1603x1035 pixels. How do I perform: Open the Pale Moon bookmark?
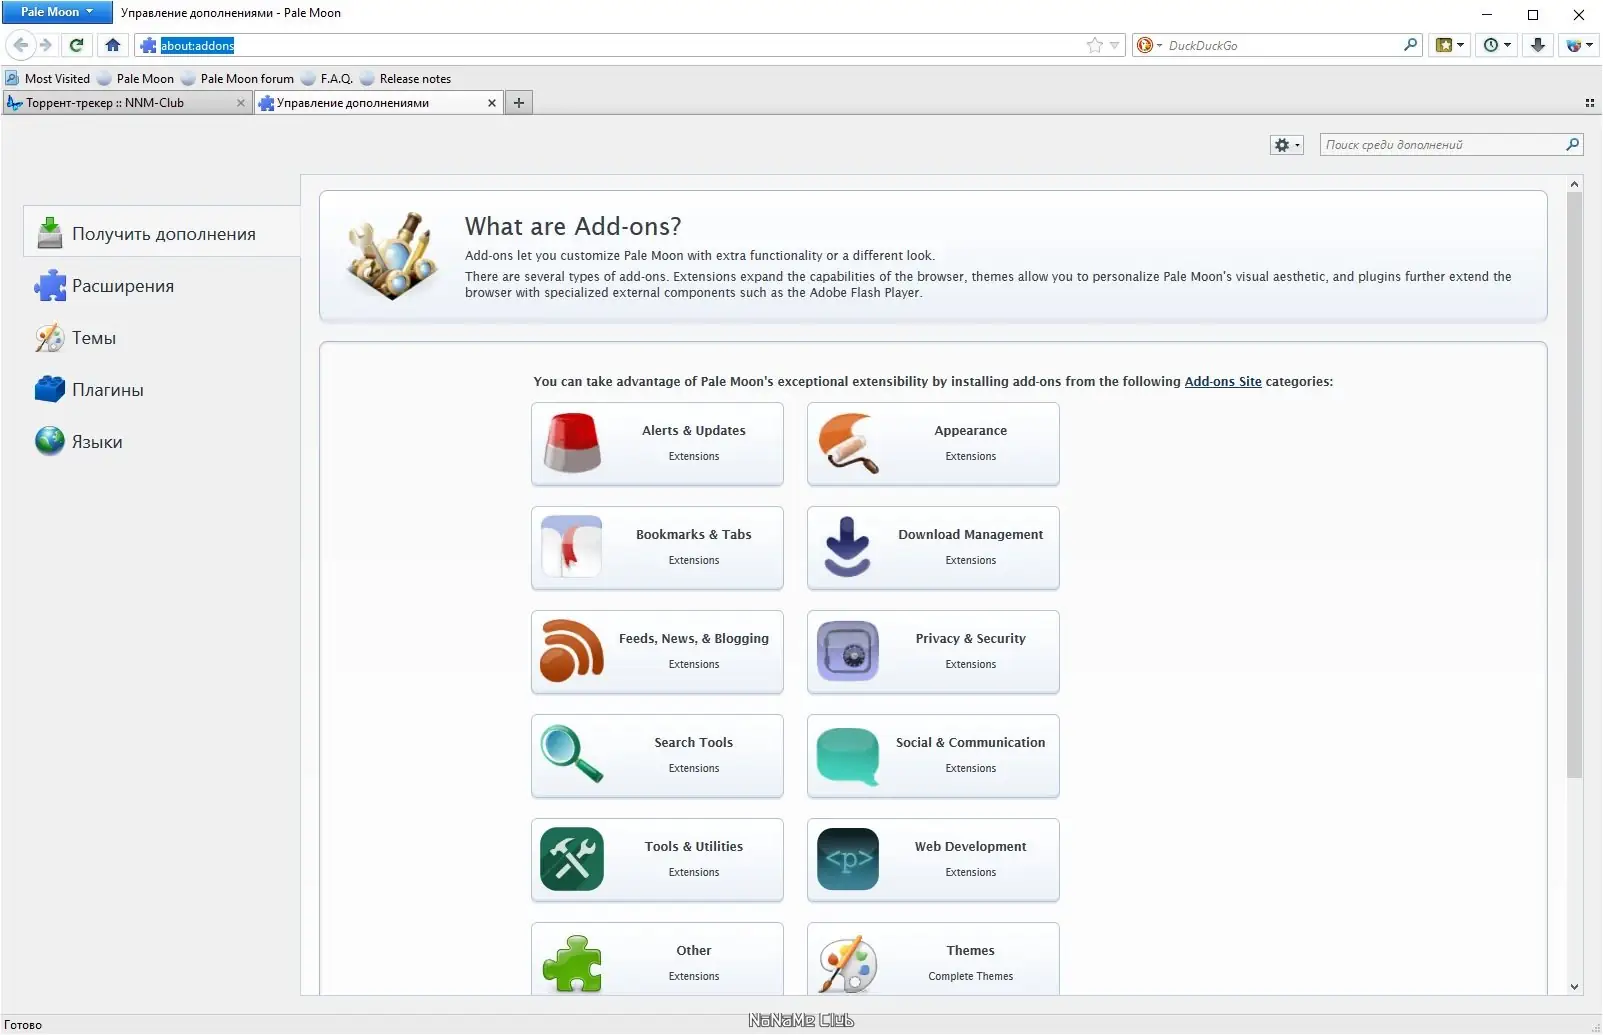[136, 79]
